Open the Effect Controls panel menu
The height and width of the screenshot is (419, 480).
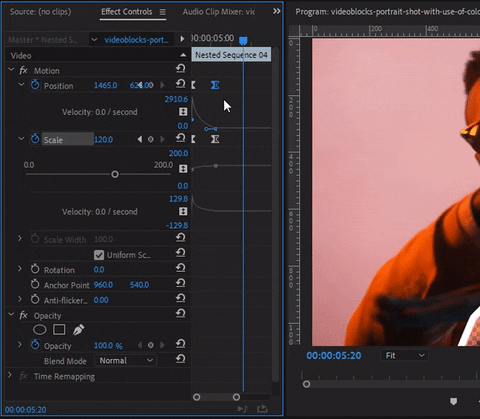162,12
